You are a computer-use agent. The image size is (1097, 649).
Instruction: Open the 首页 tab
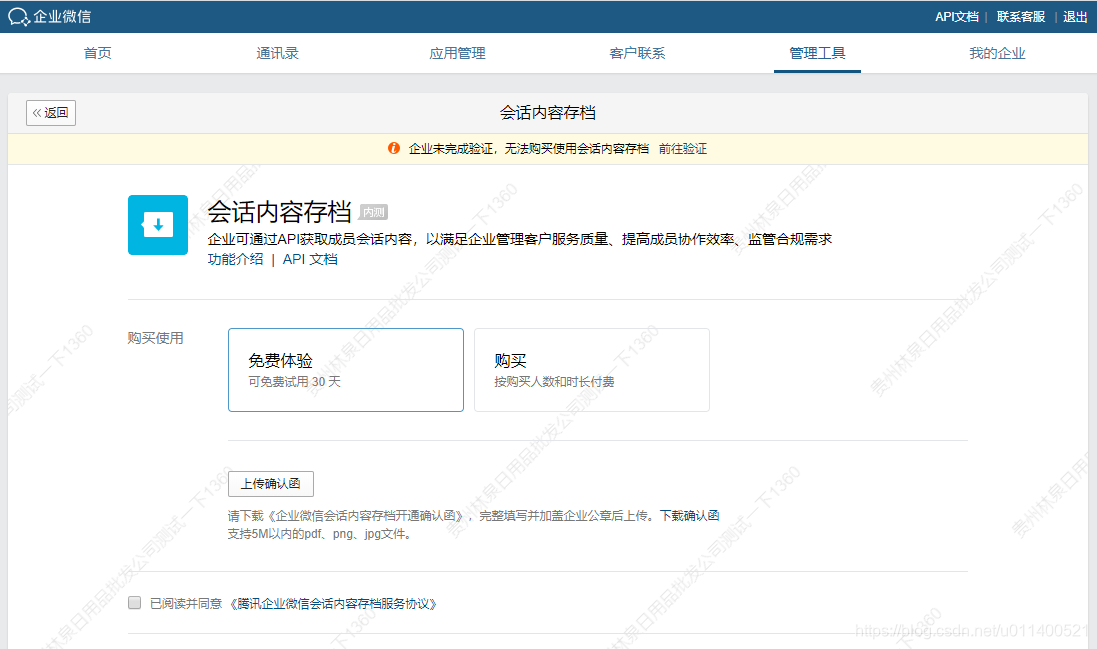[x=97, y=53]
